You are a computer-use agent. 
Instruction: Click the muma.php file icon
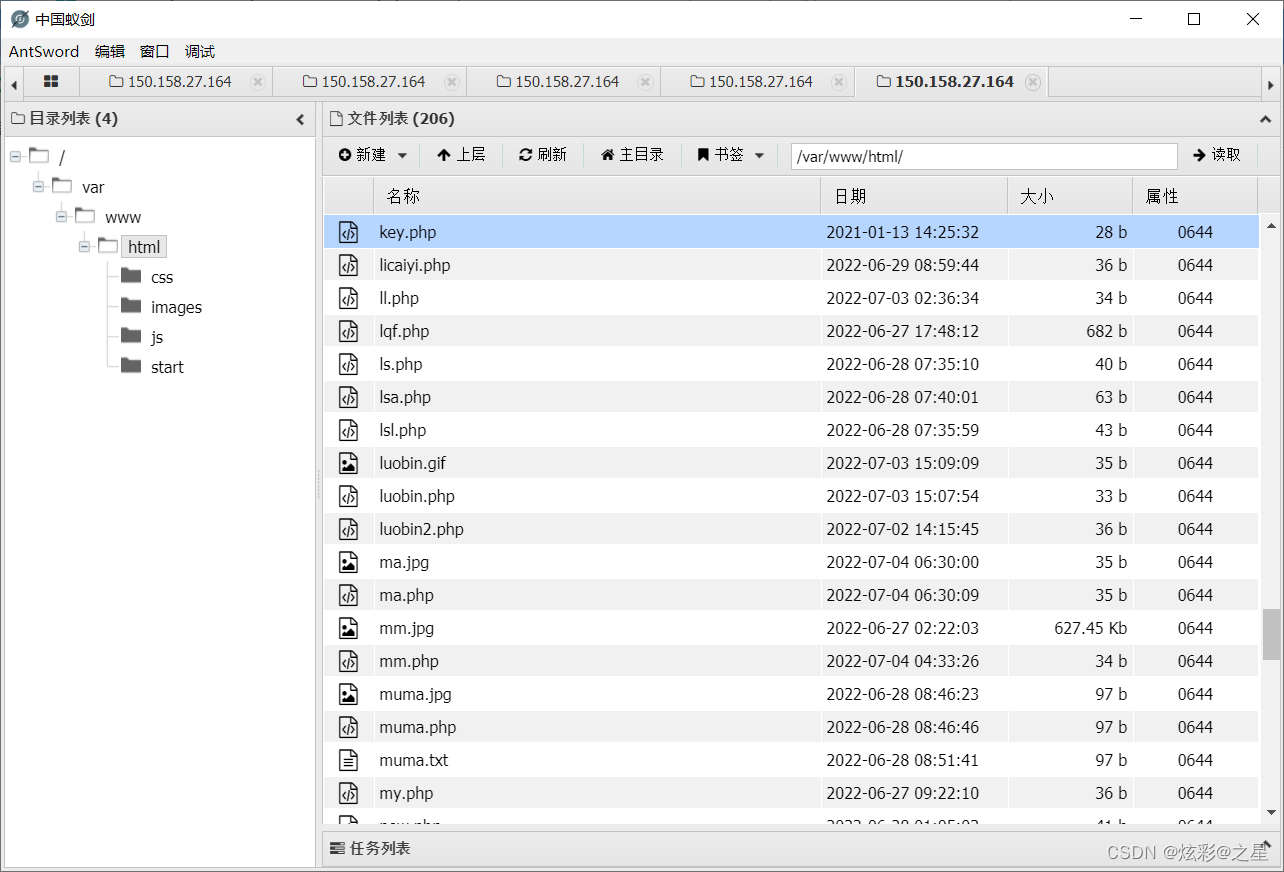pyautogui.click(x=348, y=727)
